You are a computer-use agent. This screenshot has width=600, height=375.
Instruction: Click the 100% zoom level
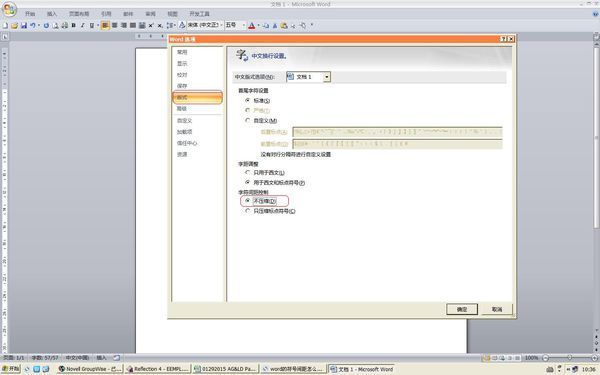click(x=532, y=358)
